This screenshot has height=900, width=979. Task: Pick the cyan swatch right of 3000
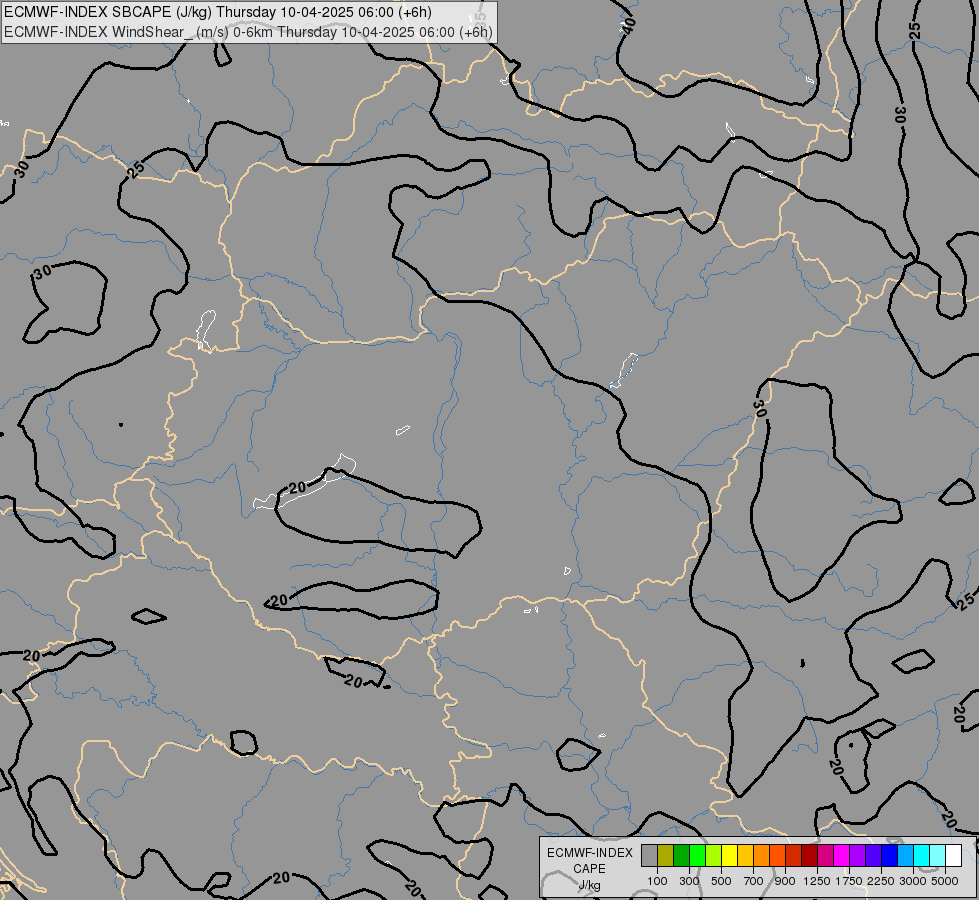pos(921,856)
